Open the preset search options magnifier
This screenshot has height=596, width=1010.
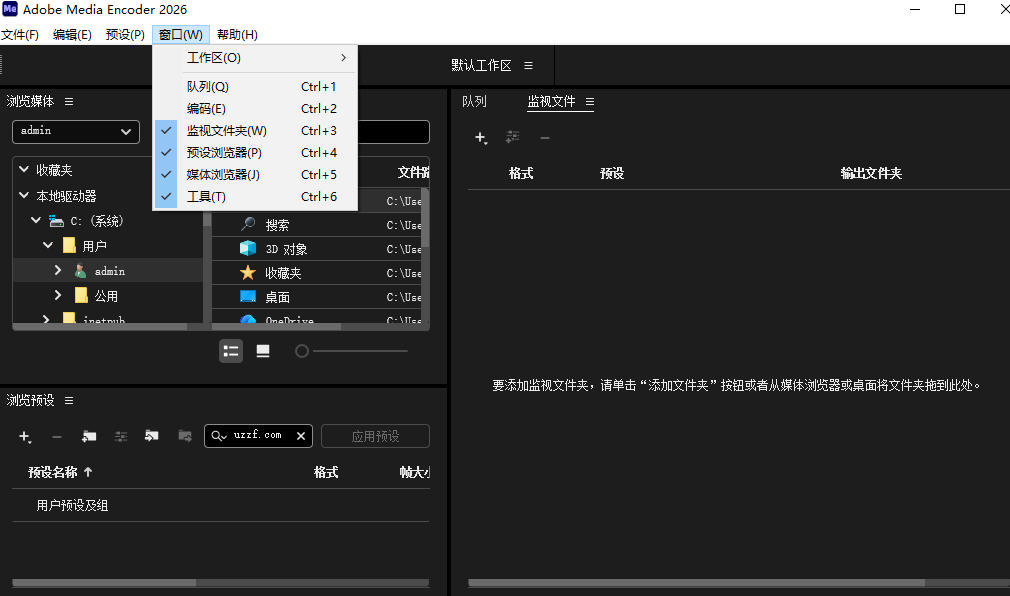218,436
